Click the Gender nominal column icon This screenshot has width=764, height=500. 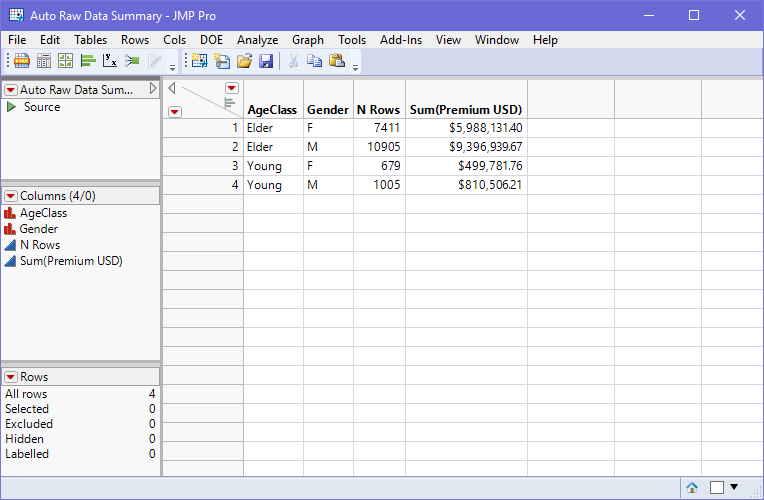(x=10, y=229)
